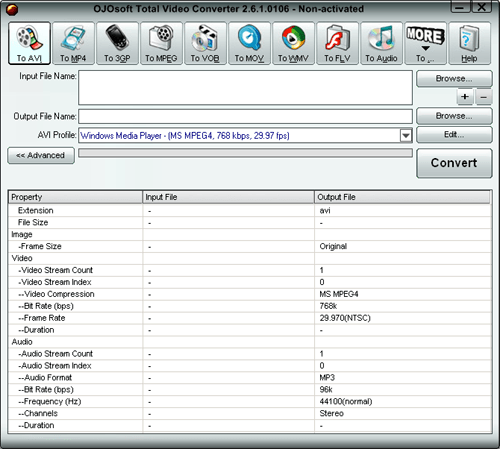Select the To MP4 conversion icon
The image size is (500, 449).
click(x=73, y=43)
